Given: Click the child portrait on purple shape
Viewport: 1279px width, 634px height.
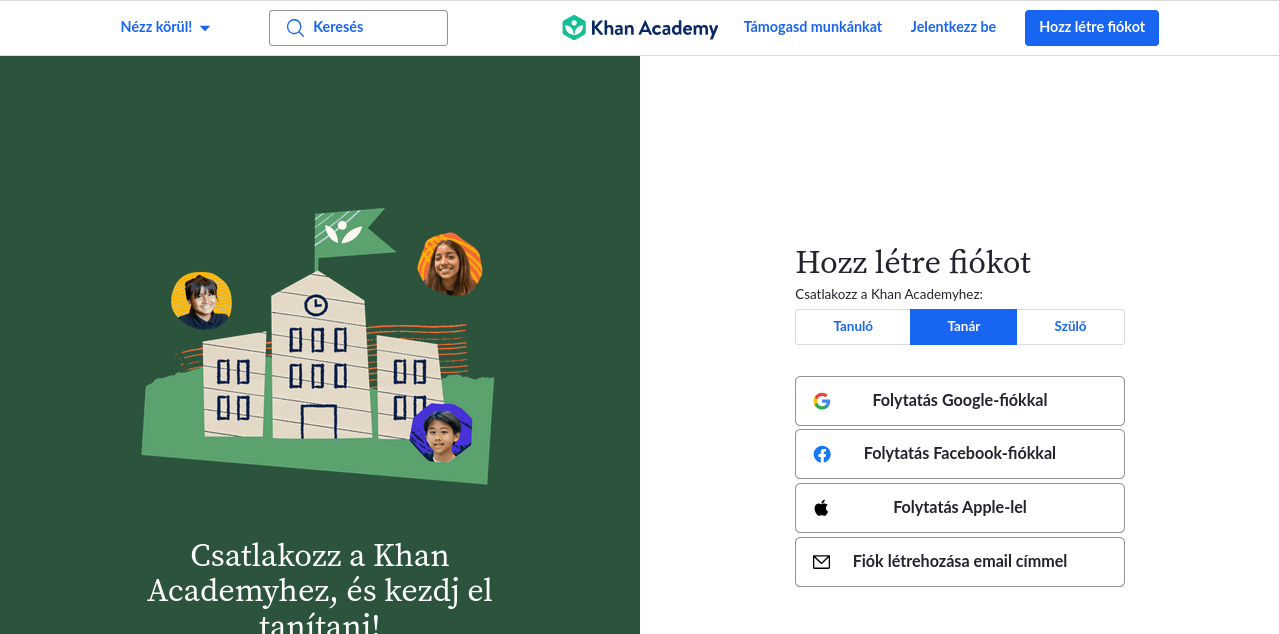Looking at the screenshot, I should 441,432.
